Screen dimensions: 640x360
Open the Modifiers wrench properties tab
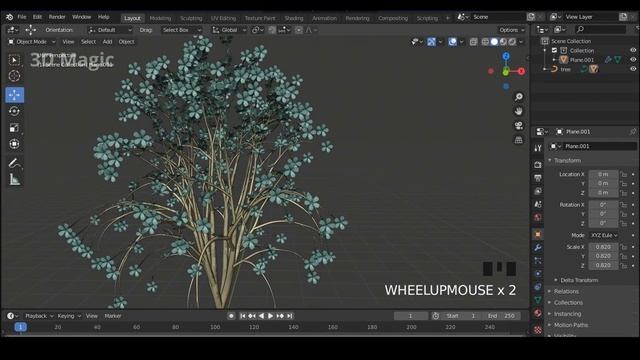(538, 247)
